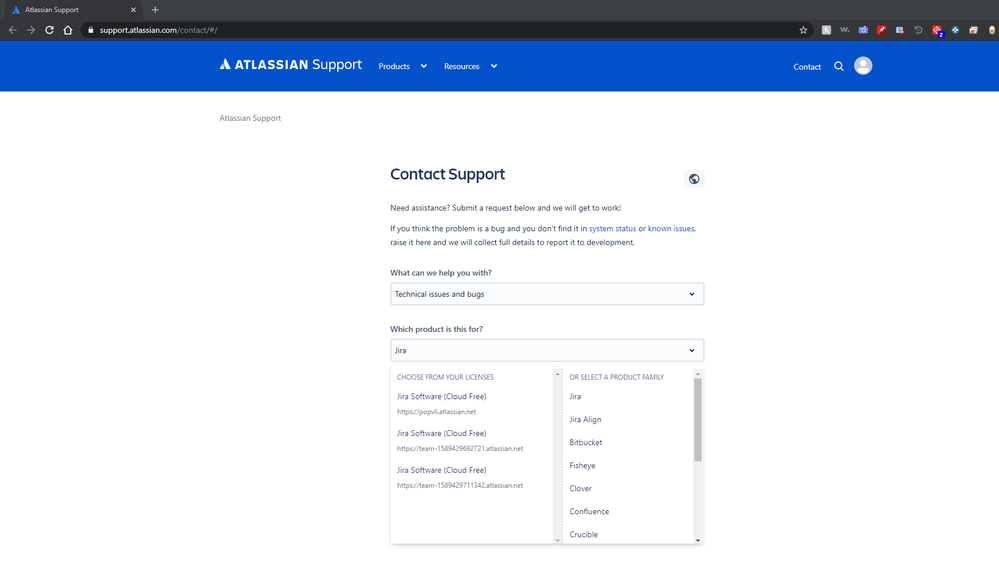Image resolution: width=999 pixels, height=562 pixels.
Task: Click the Atlassian Support breadcrumb
Action: click(250, 118)
